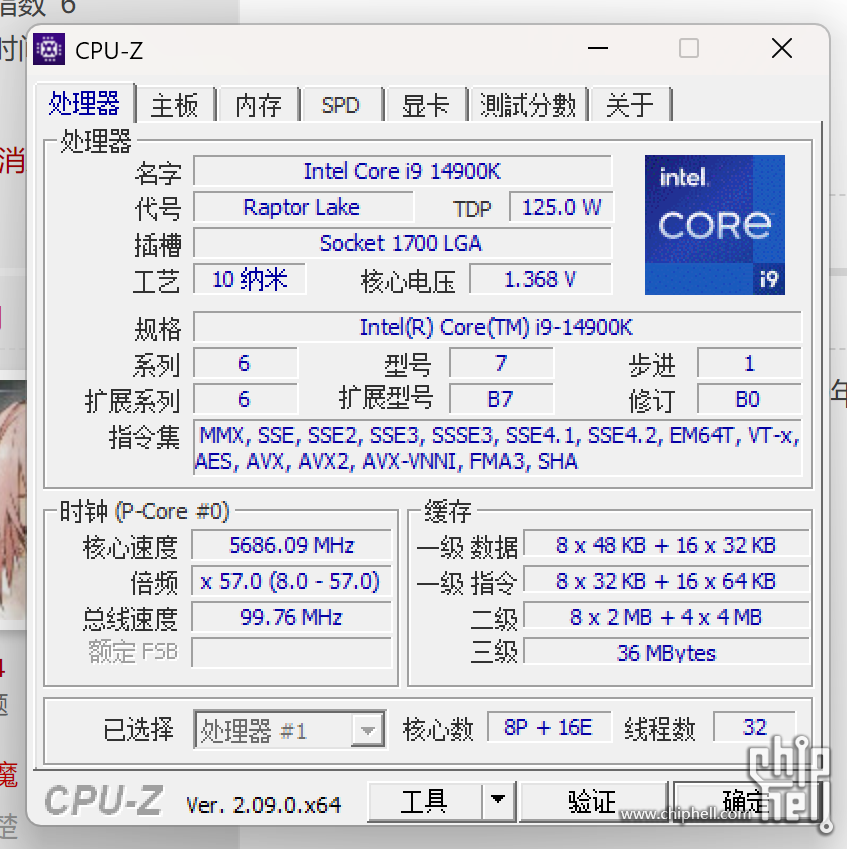Click the empty 额定 FSB field

point(291,653)
